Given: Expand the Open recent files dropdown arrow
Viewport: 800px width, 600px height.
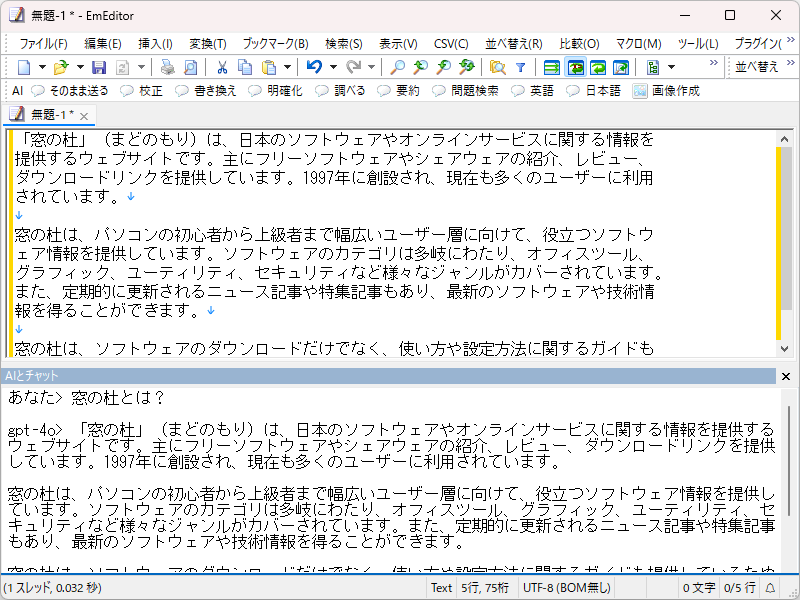Looking at the screenshot, I should (80, 67).
